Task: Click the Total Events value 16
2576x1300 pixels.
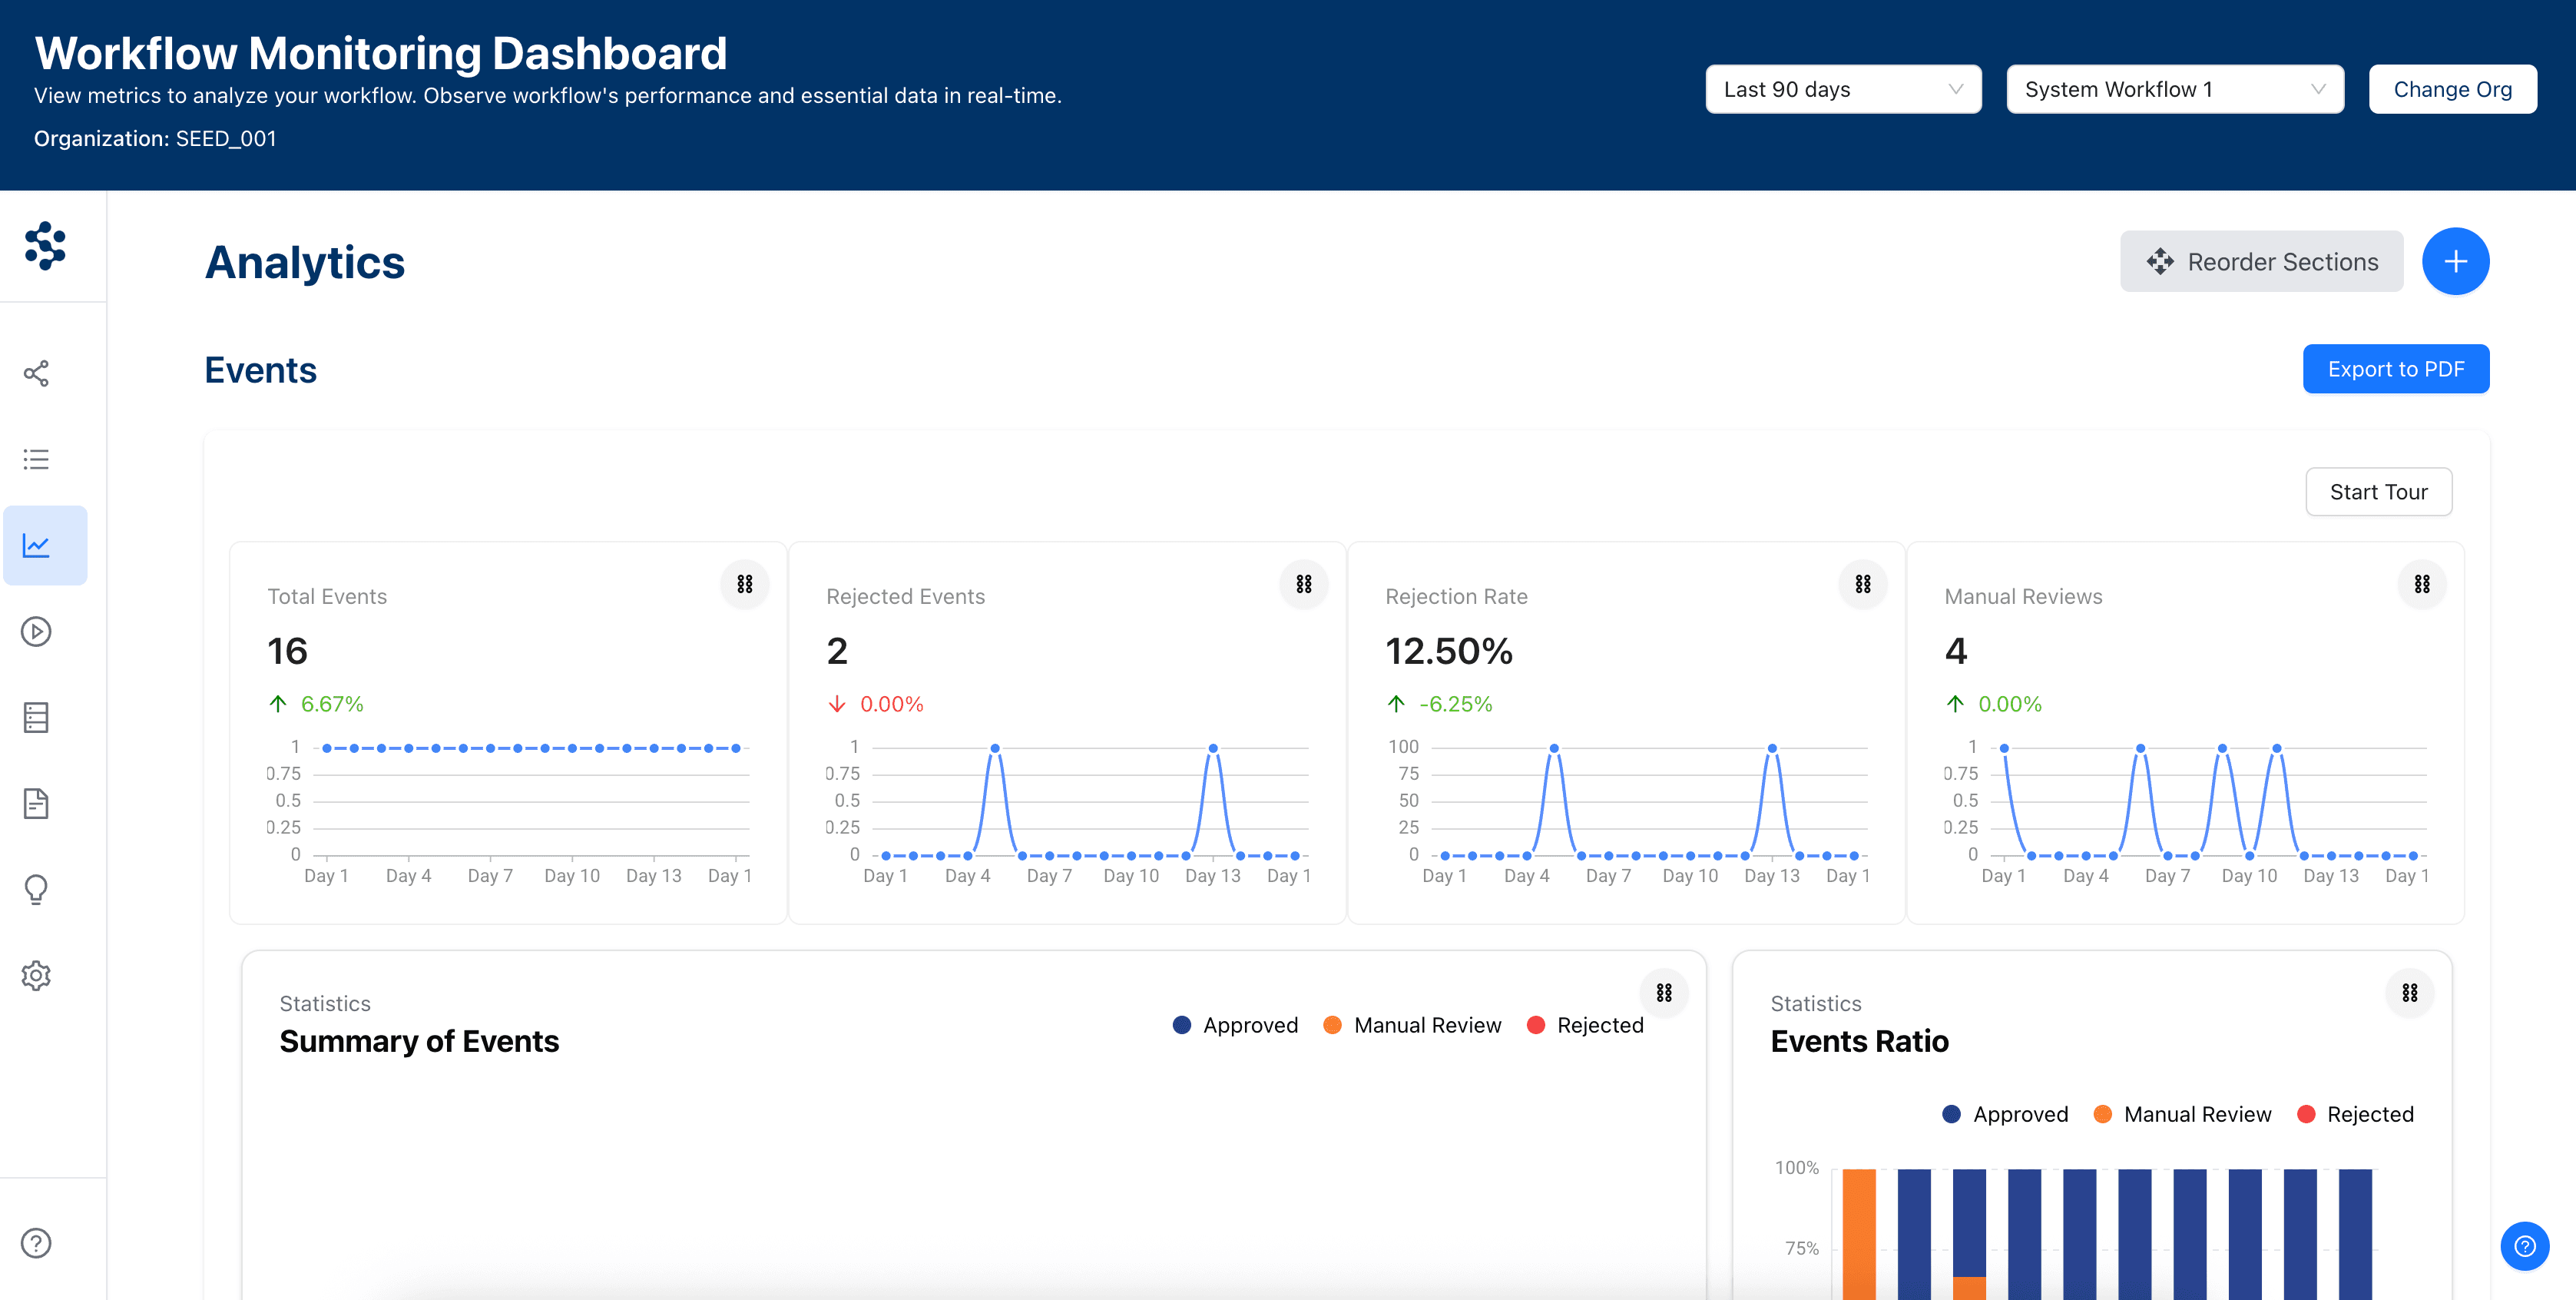Action: coord(287,651)
